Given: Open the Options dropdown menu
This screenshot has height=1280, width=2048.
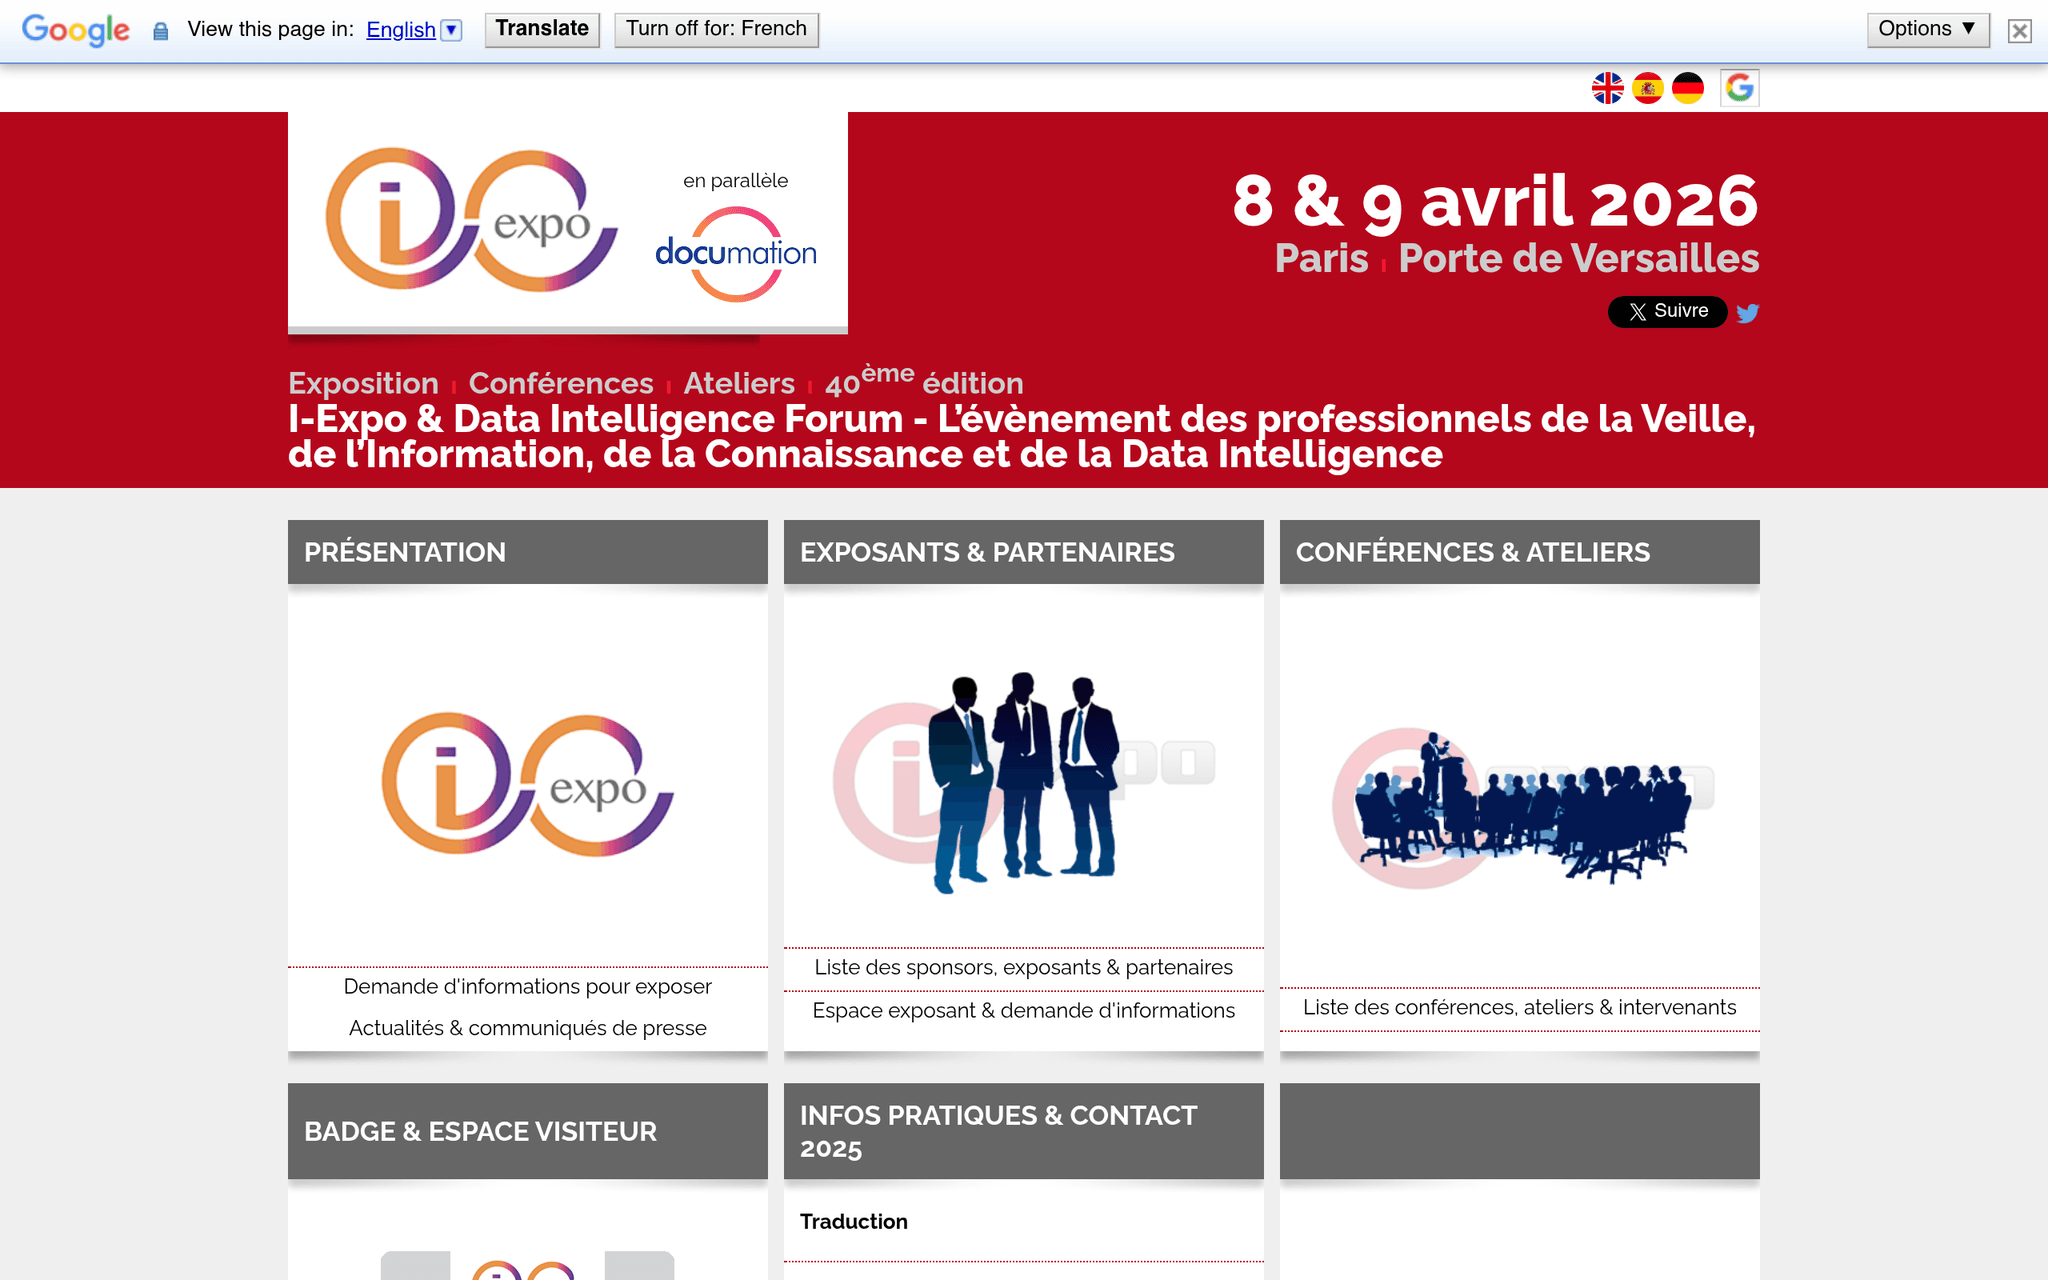Looking at the screenshot, I should 1928,29.
